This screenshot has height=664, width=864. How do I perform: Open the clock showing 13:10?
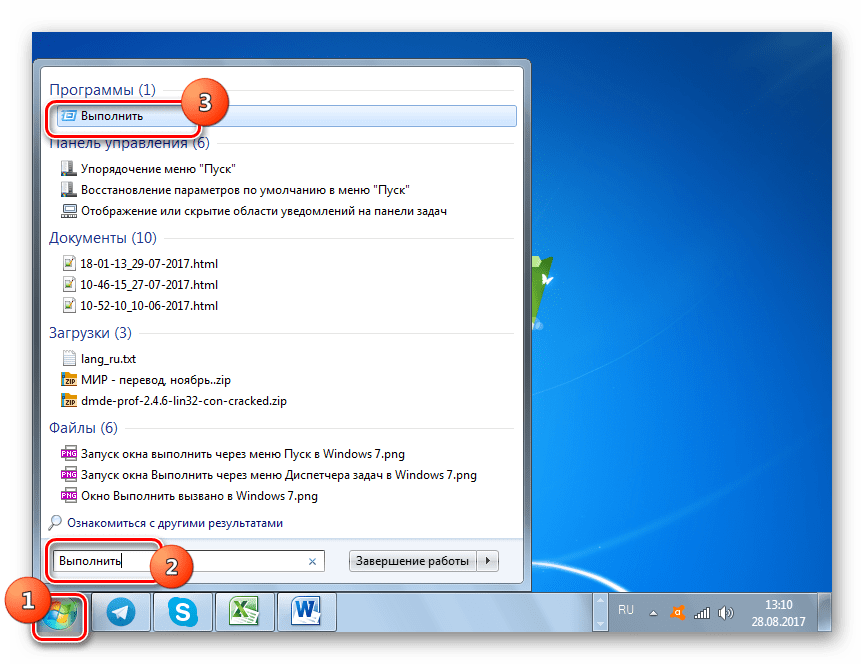click(779, 613)
